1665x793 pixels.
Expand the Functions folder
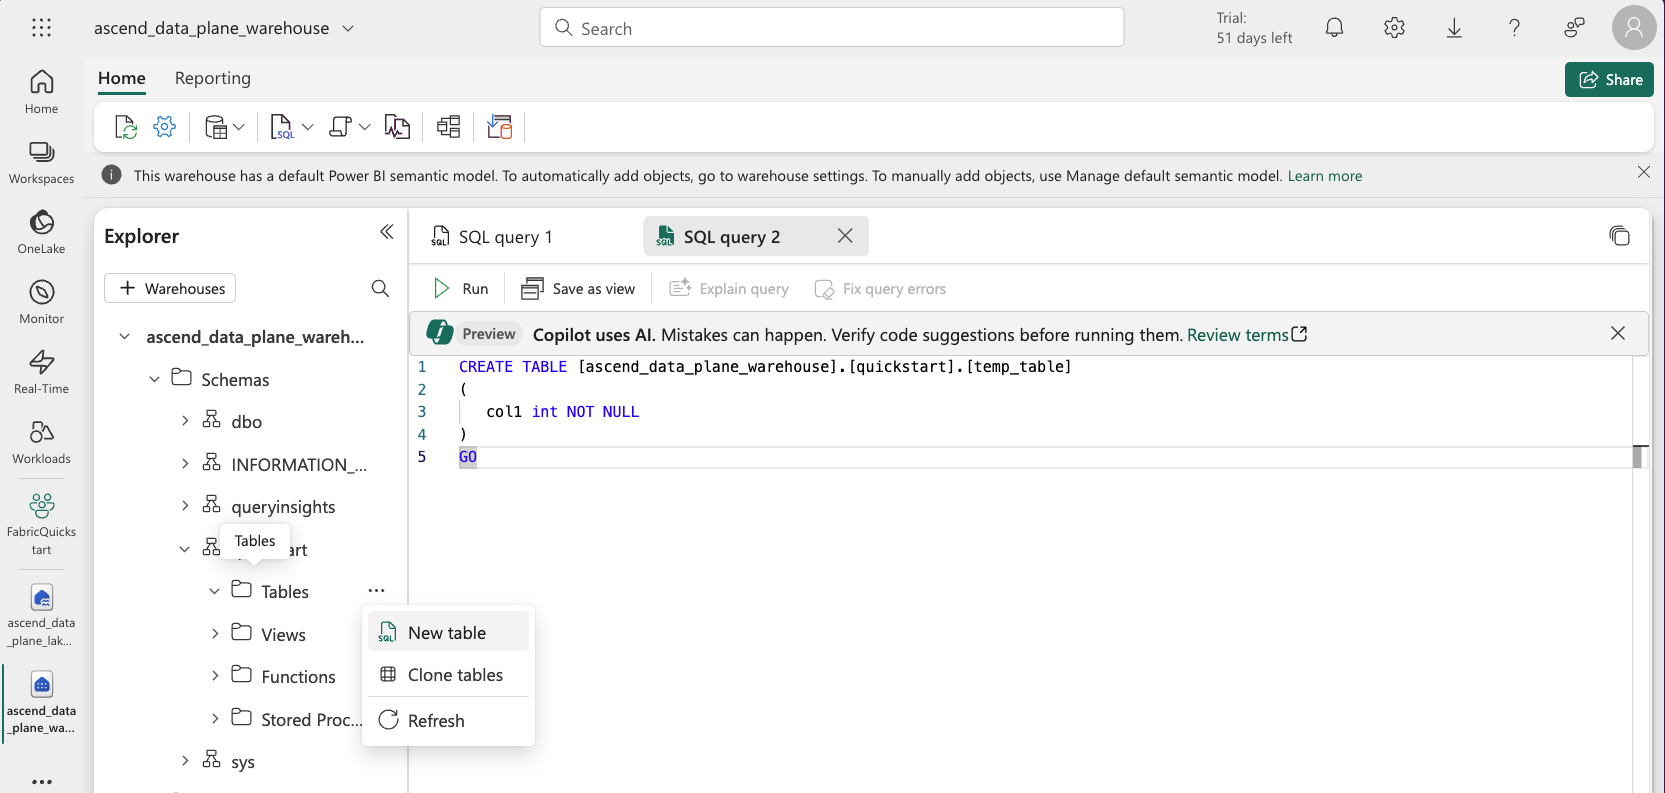215,676
